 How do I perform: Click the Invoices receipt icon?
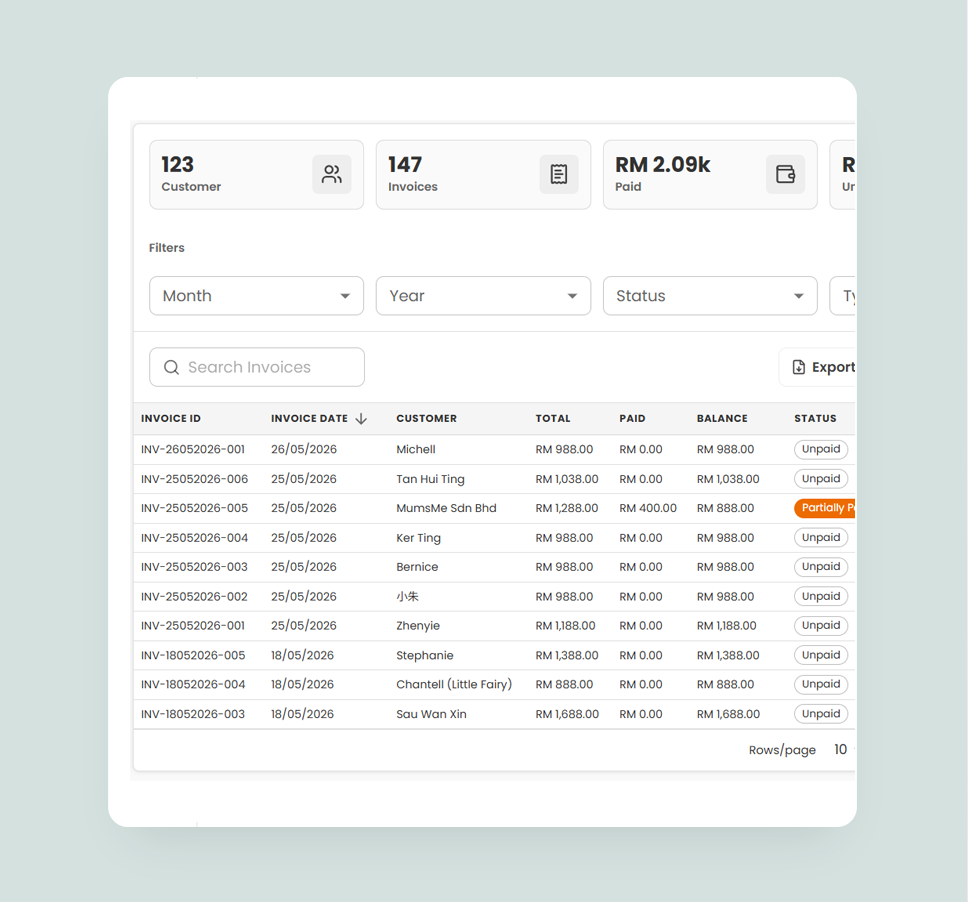[x=559, y=174]
